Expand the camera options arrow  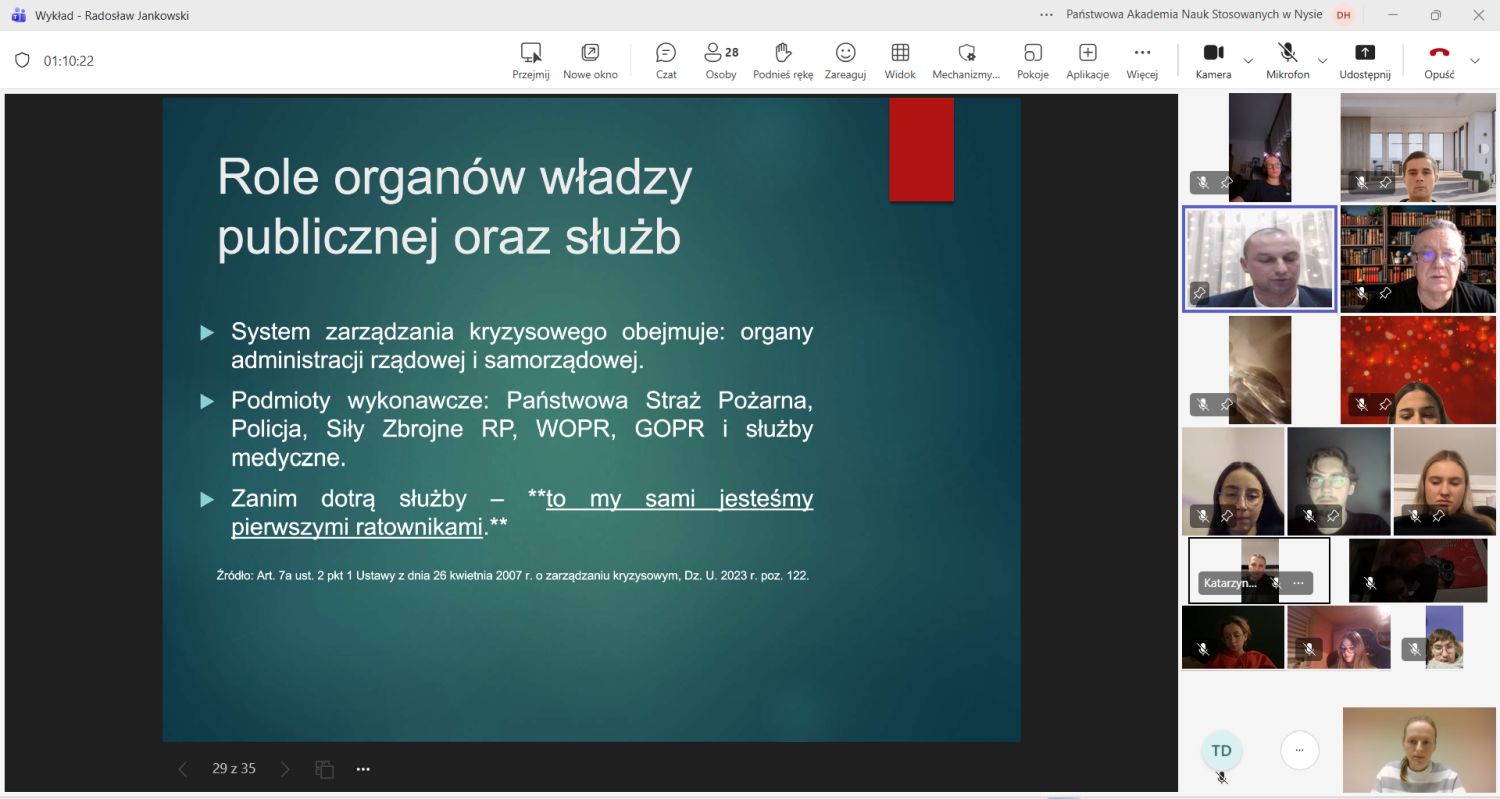click(1248, 61)
